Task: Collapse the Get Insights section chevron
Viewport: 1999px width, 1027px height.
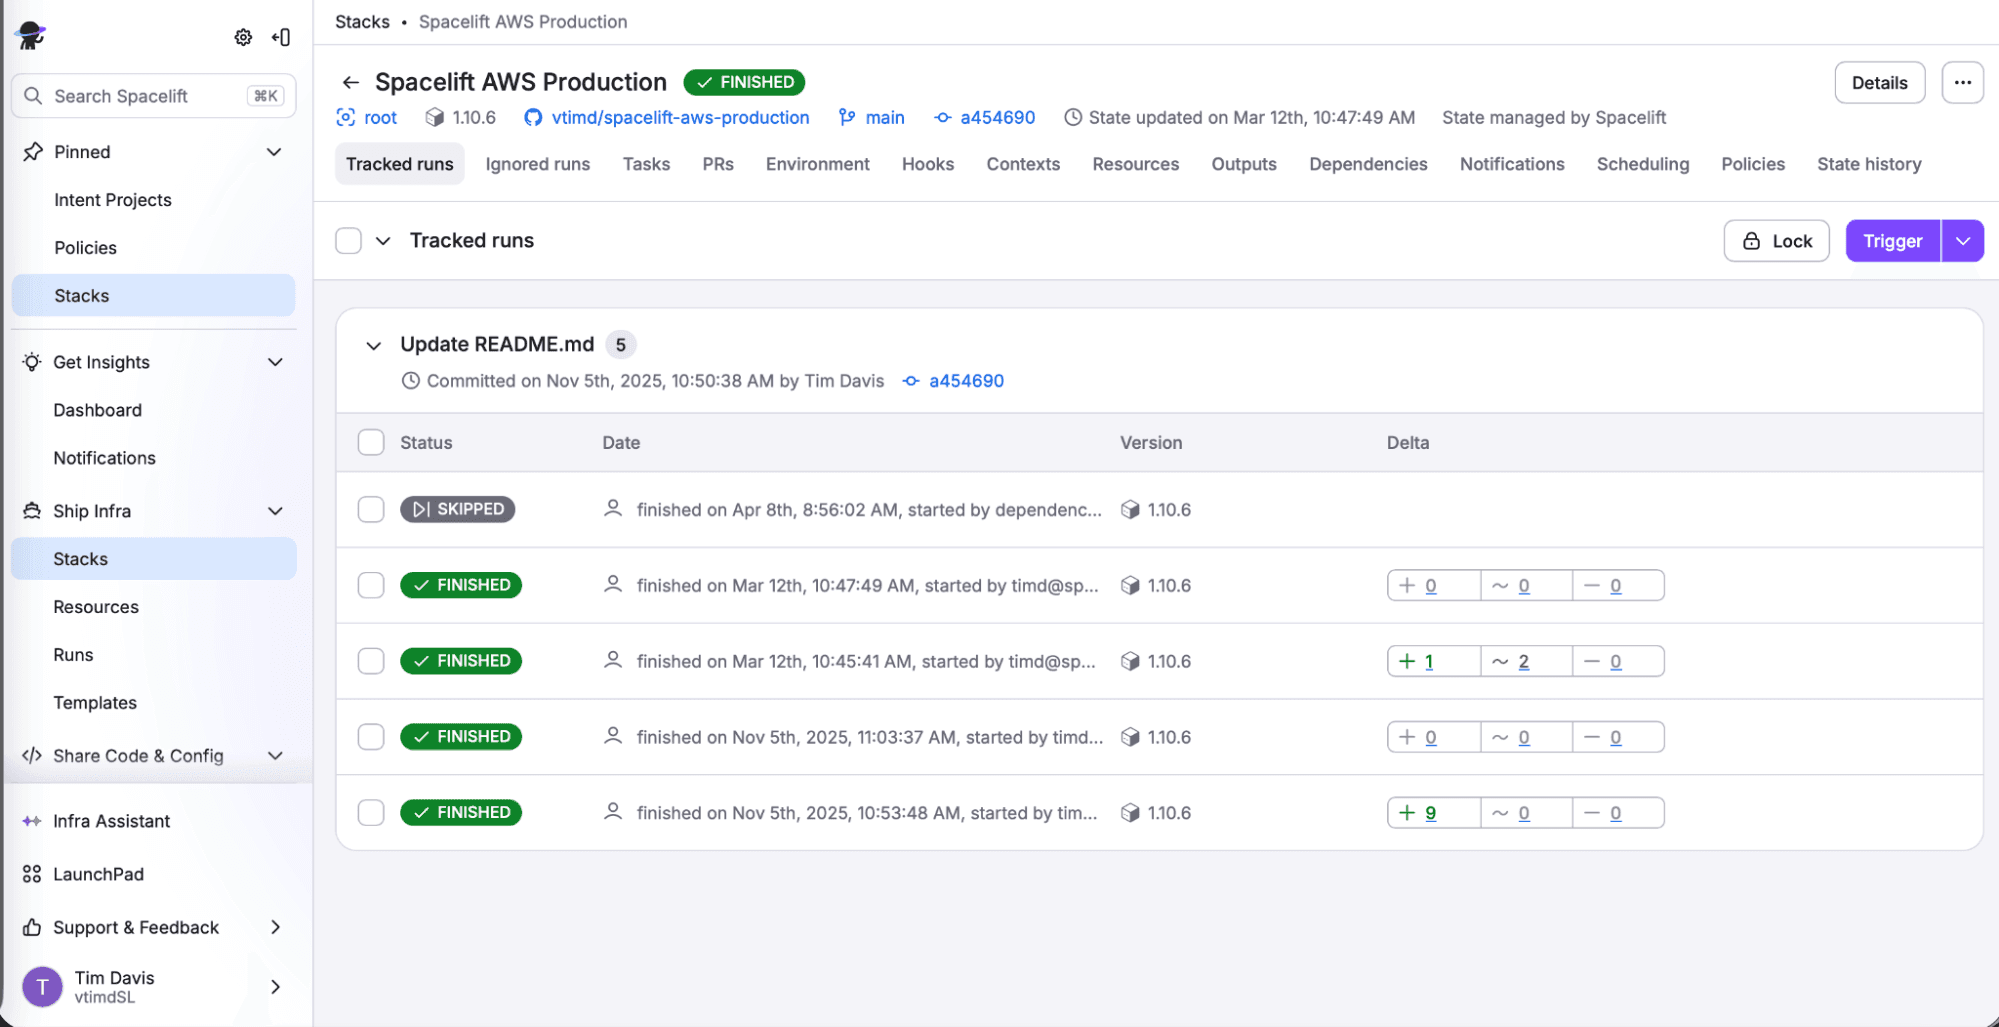Action: 275,362
